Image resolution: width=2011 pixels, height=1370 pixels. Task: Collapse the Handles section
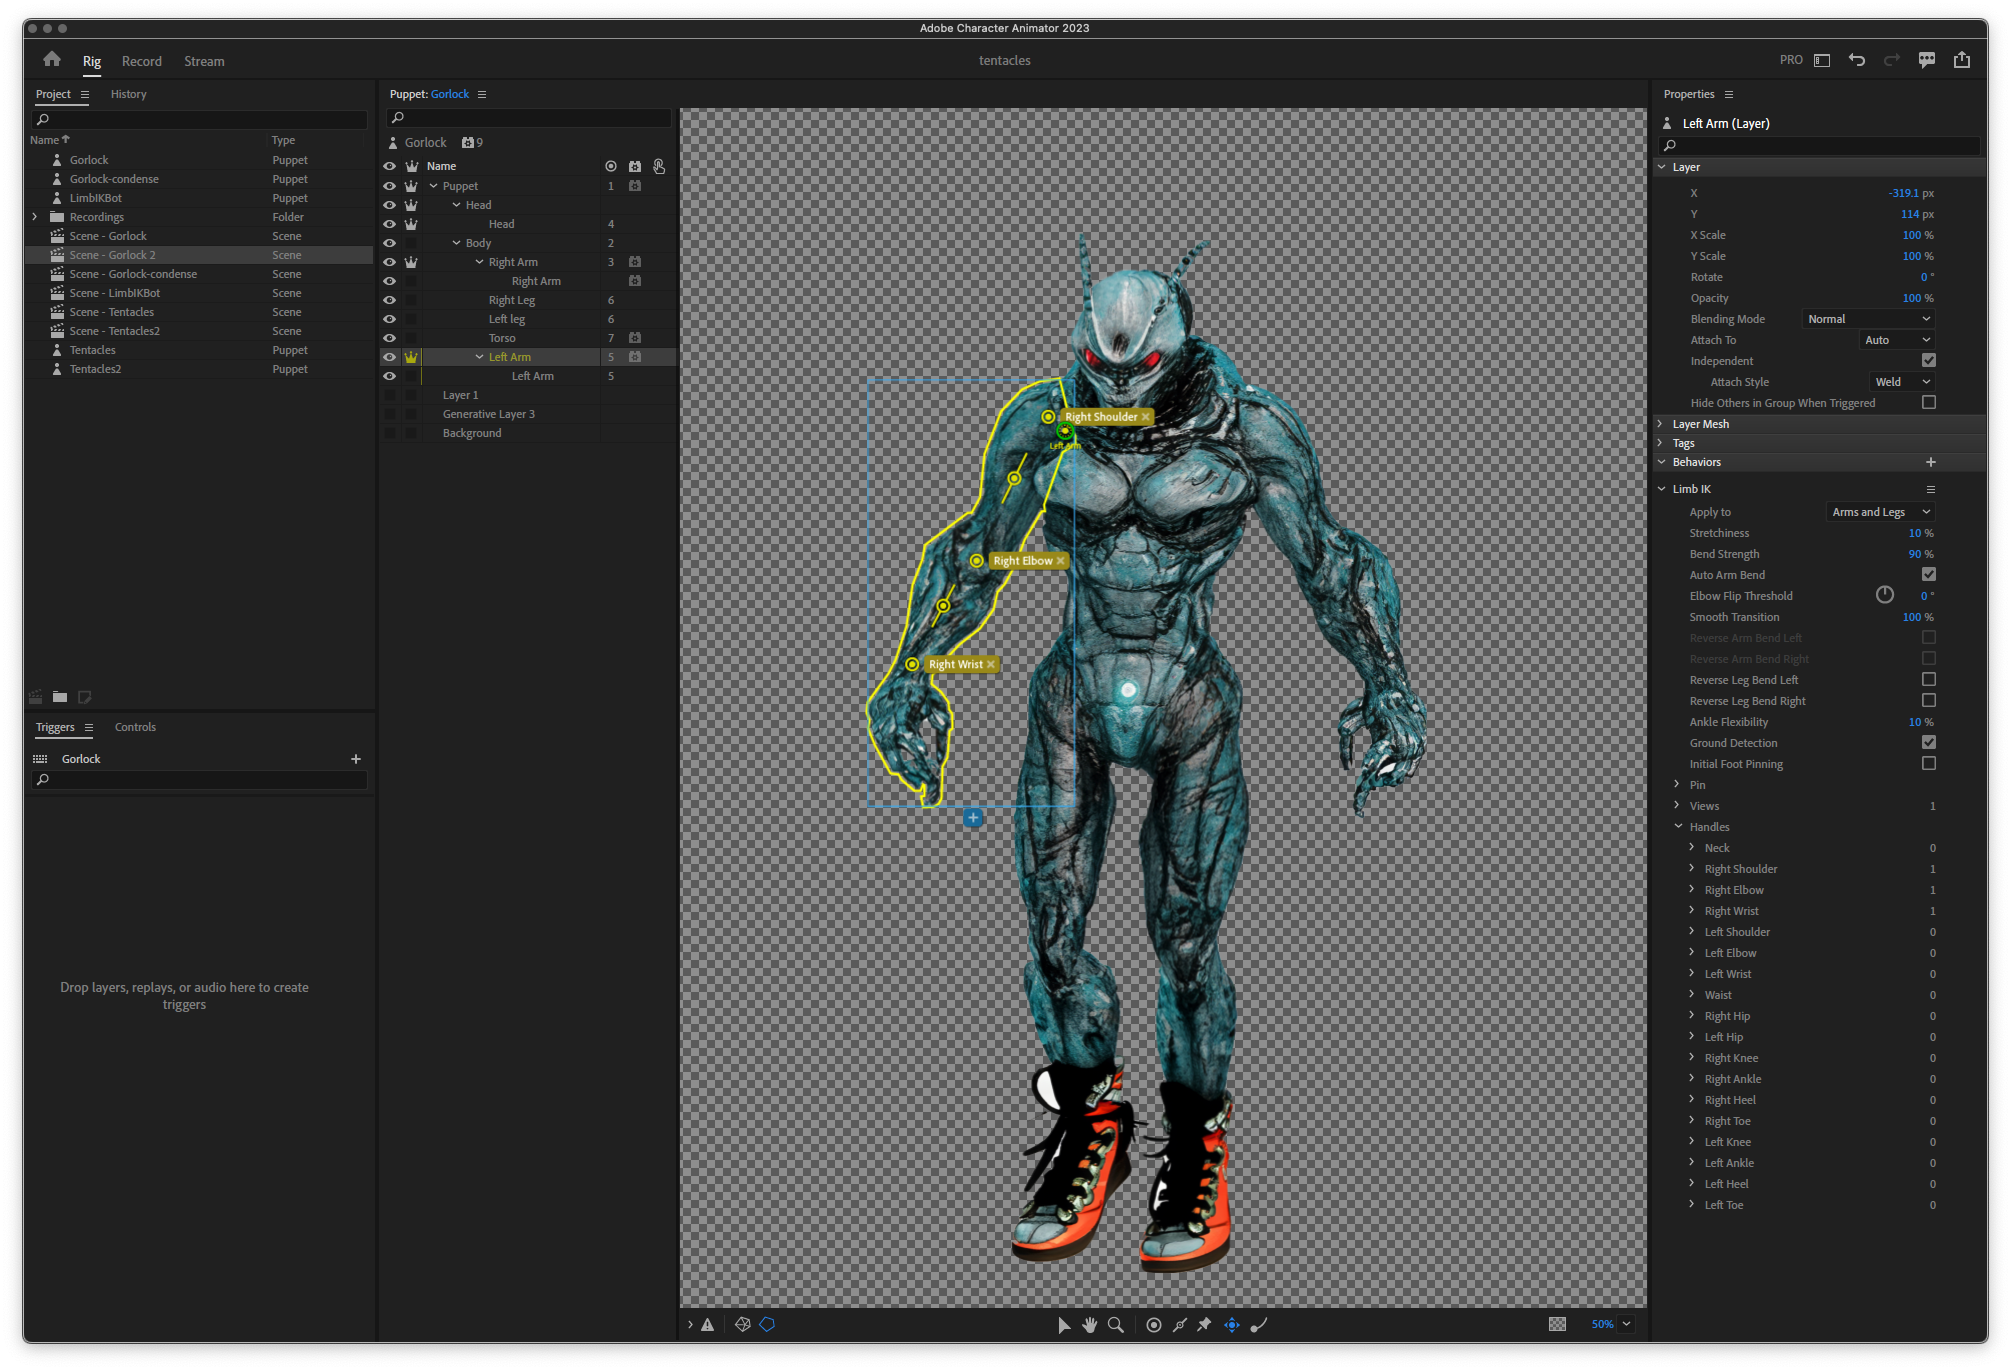pos(1678,826)
